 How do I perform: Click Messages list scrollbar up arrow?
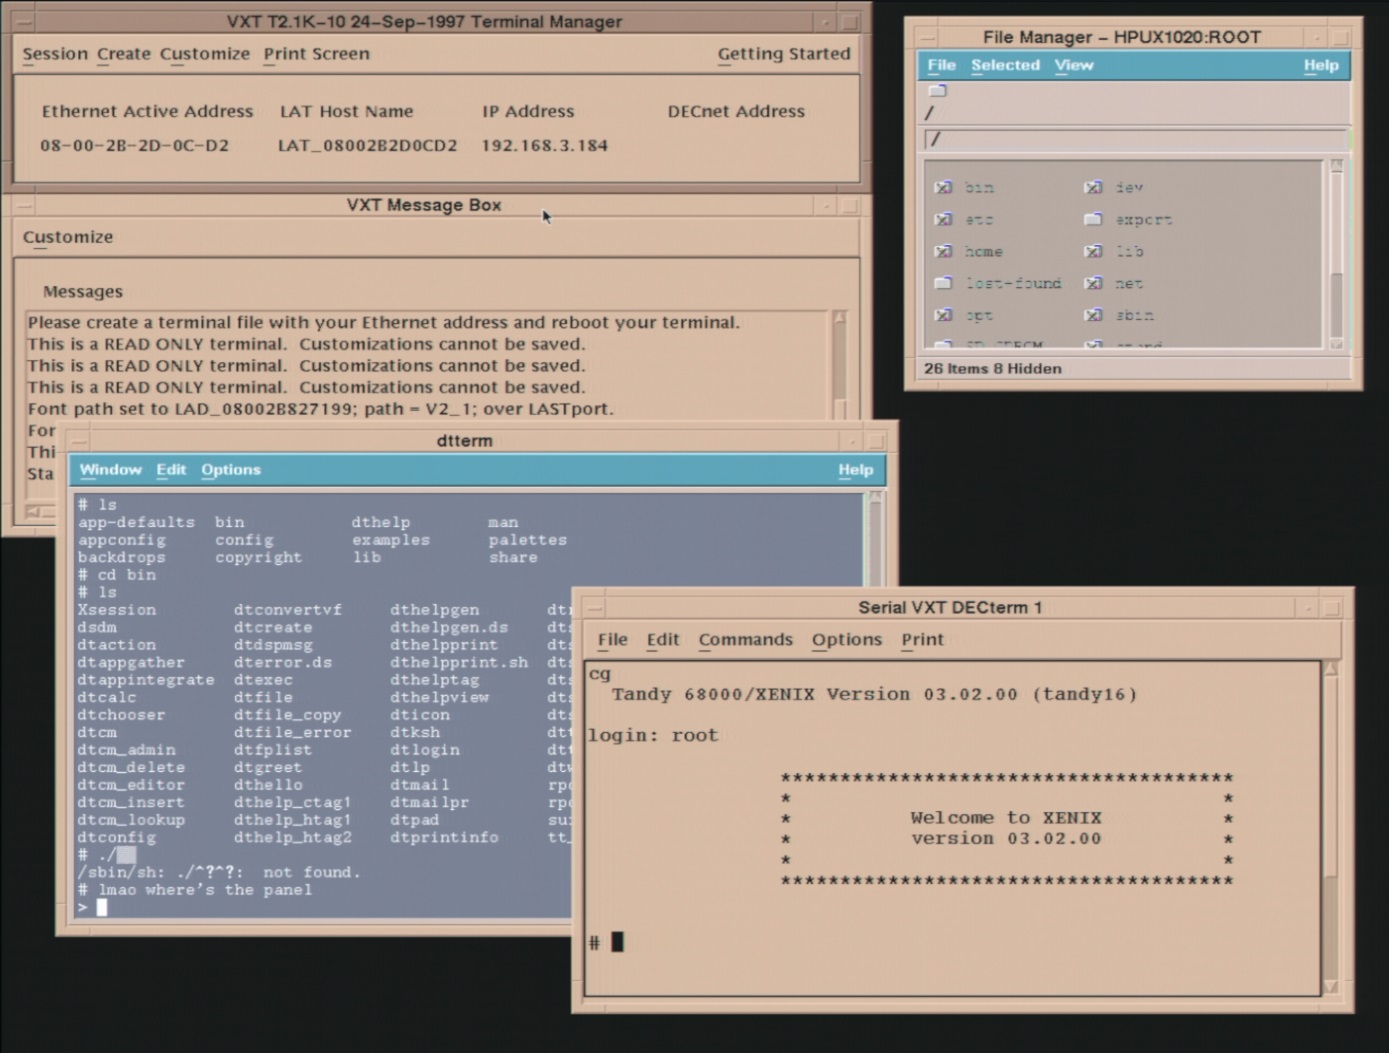coord(840,318)
